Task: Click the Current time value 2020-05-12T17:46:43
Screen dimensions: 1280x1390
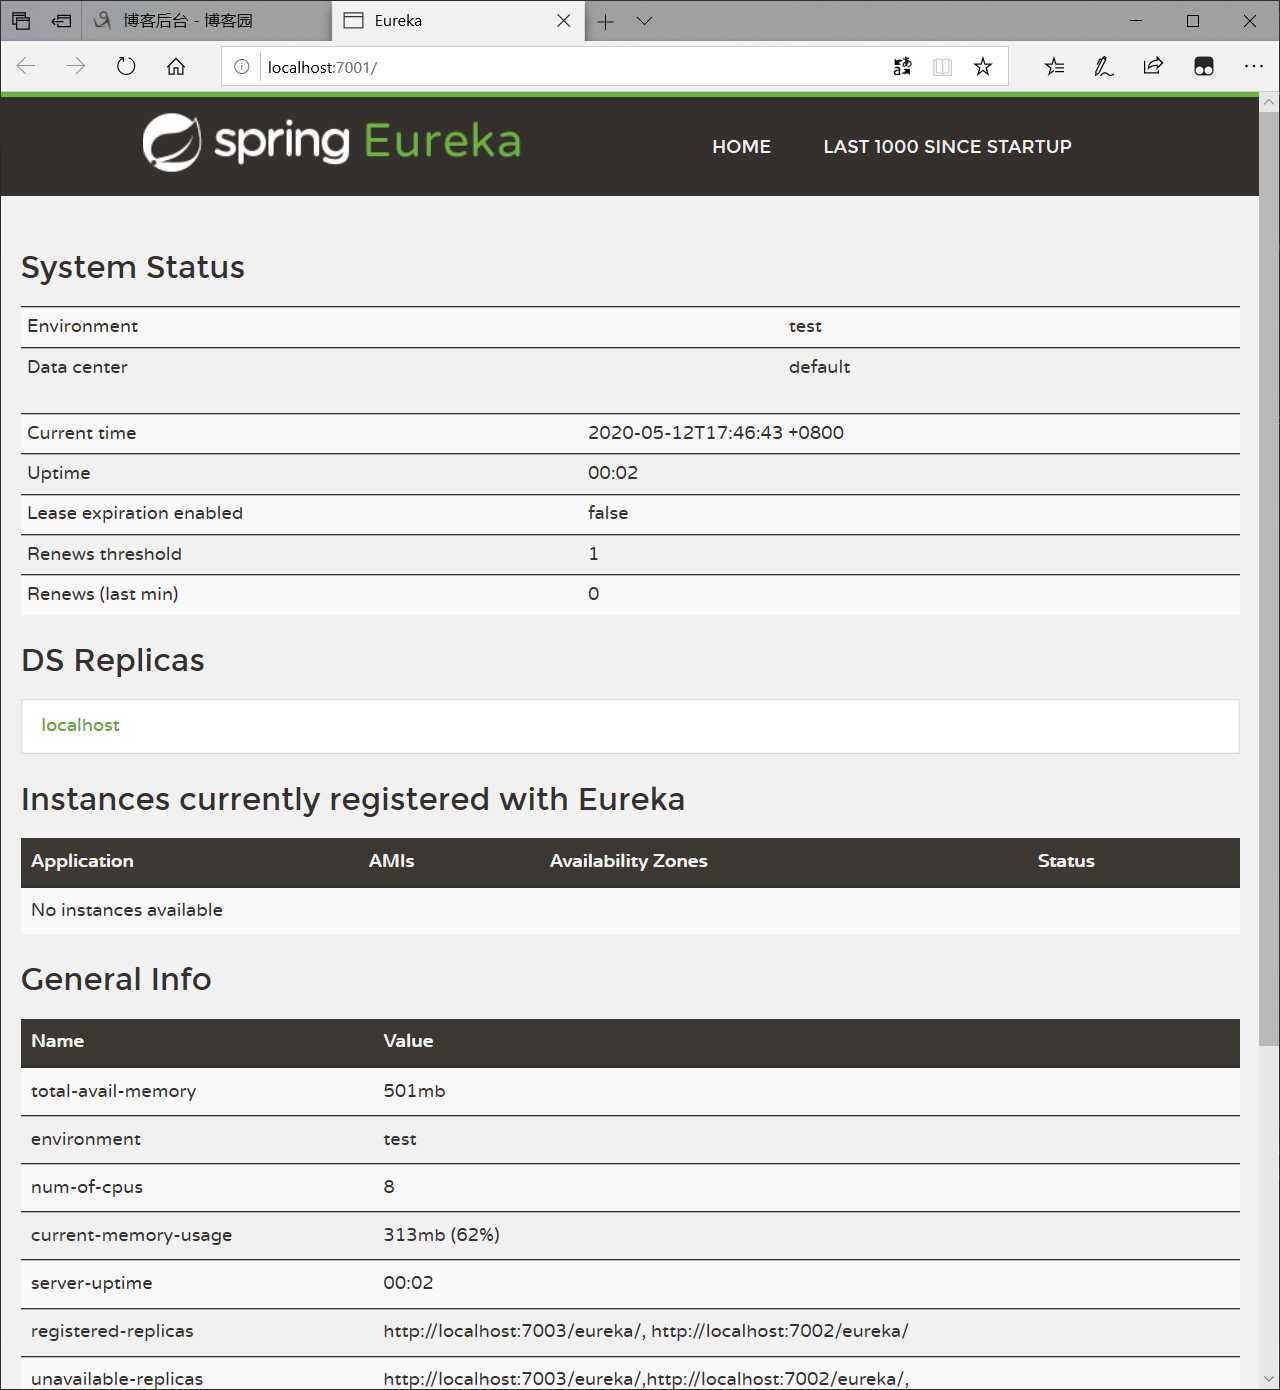Action: coord(715,433)
